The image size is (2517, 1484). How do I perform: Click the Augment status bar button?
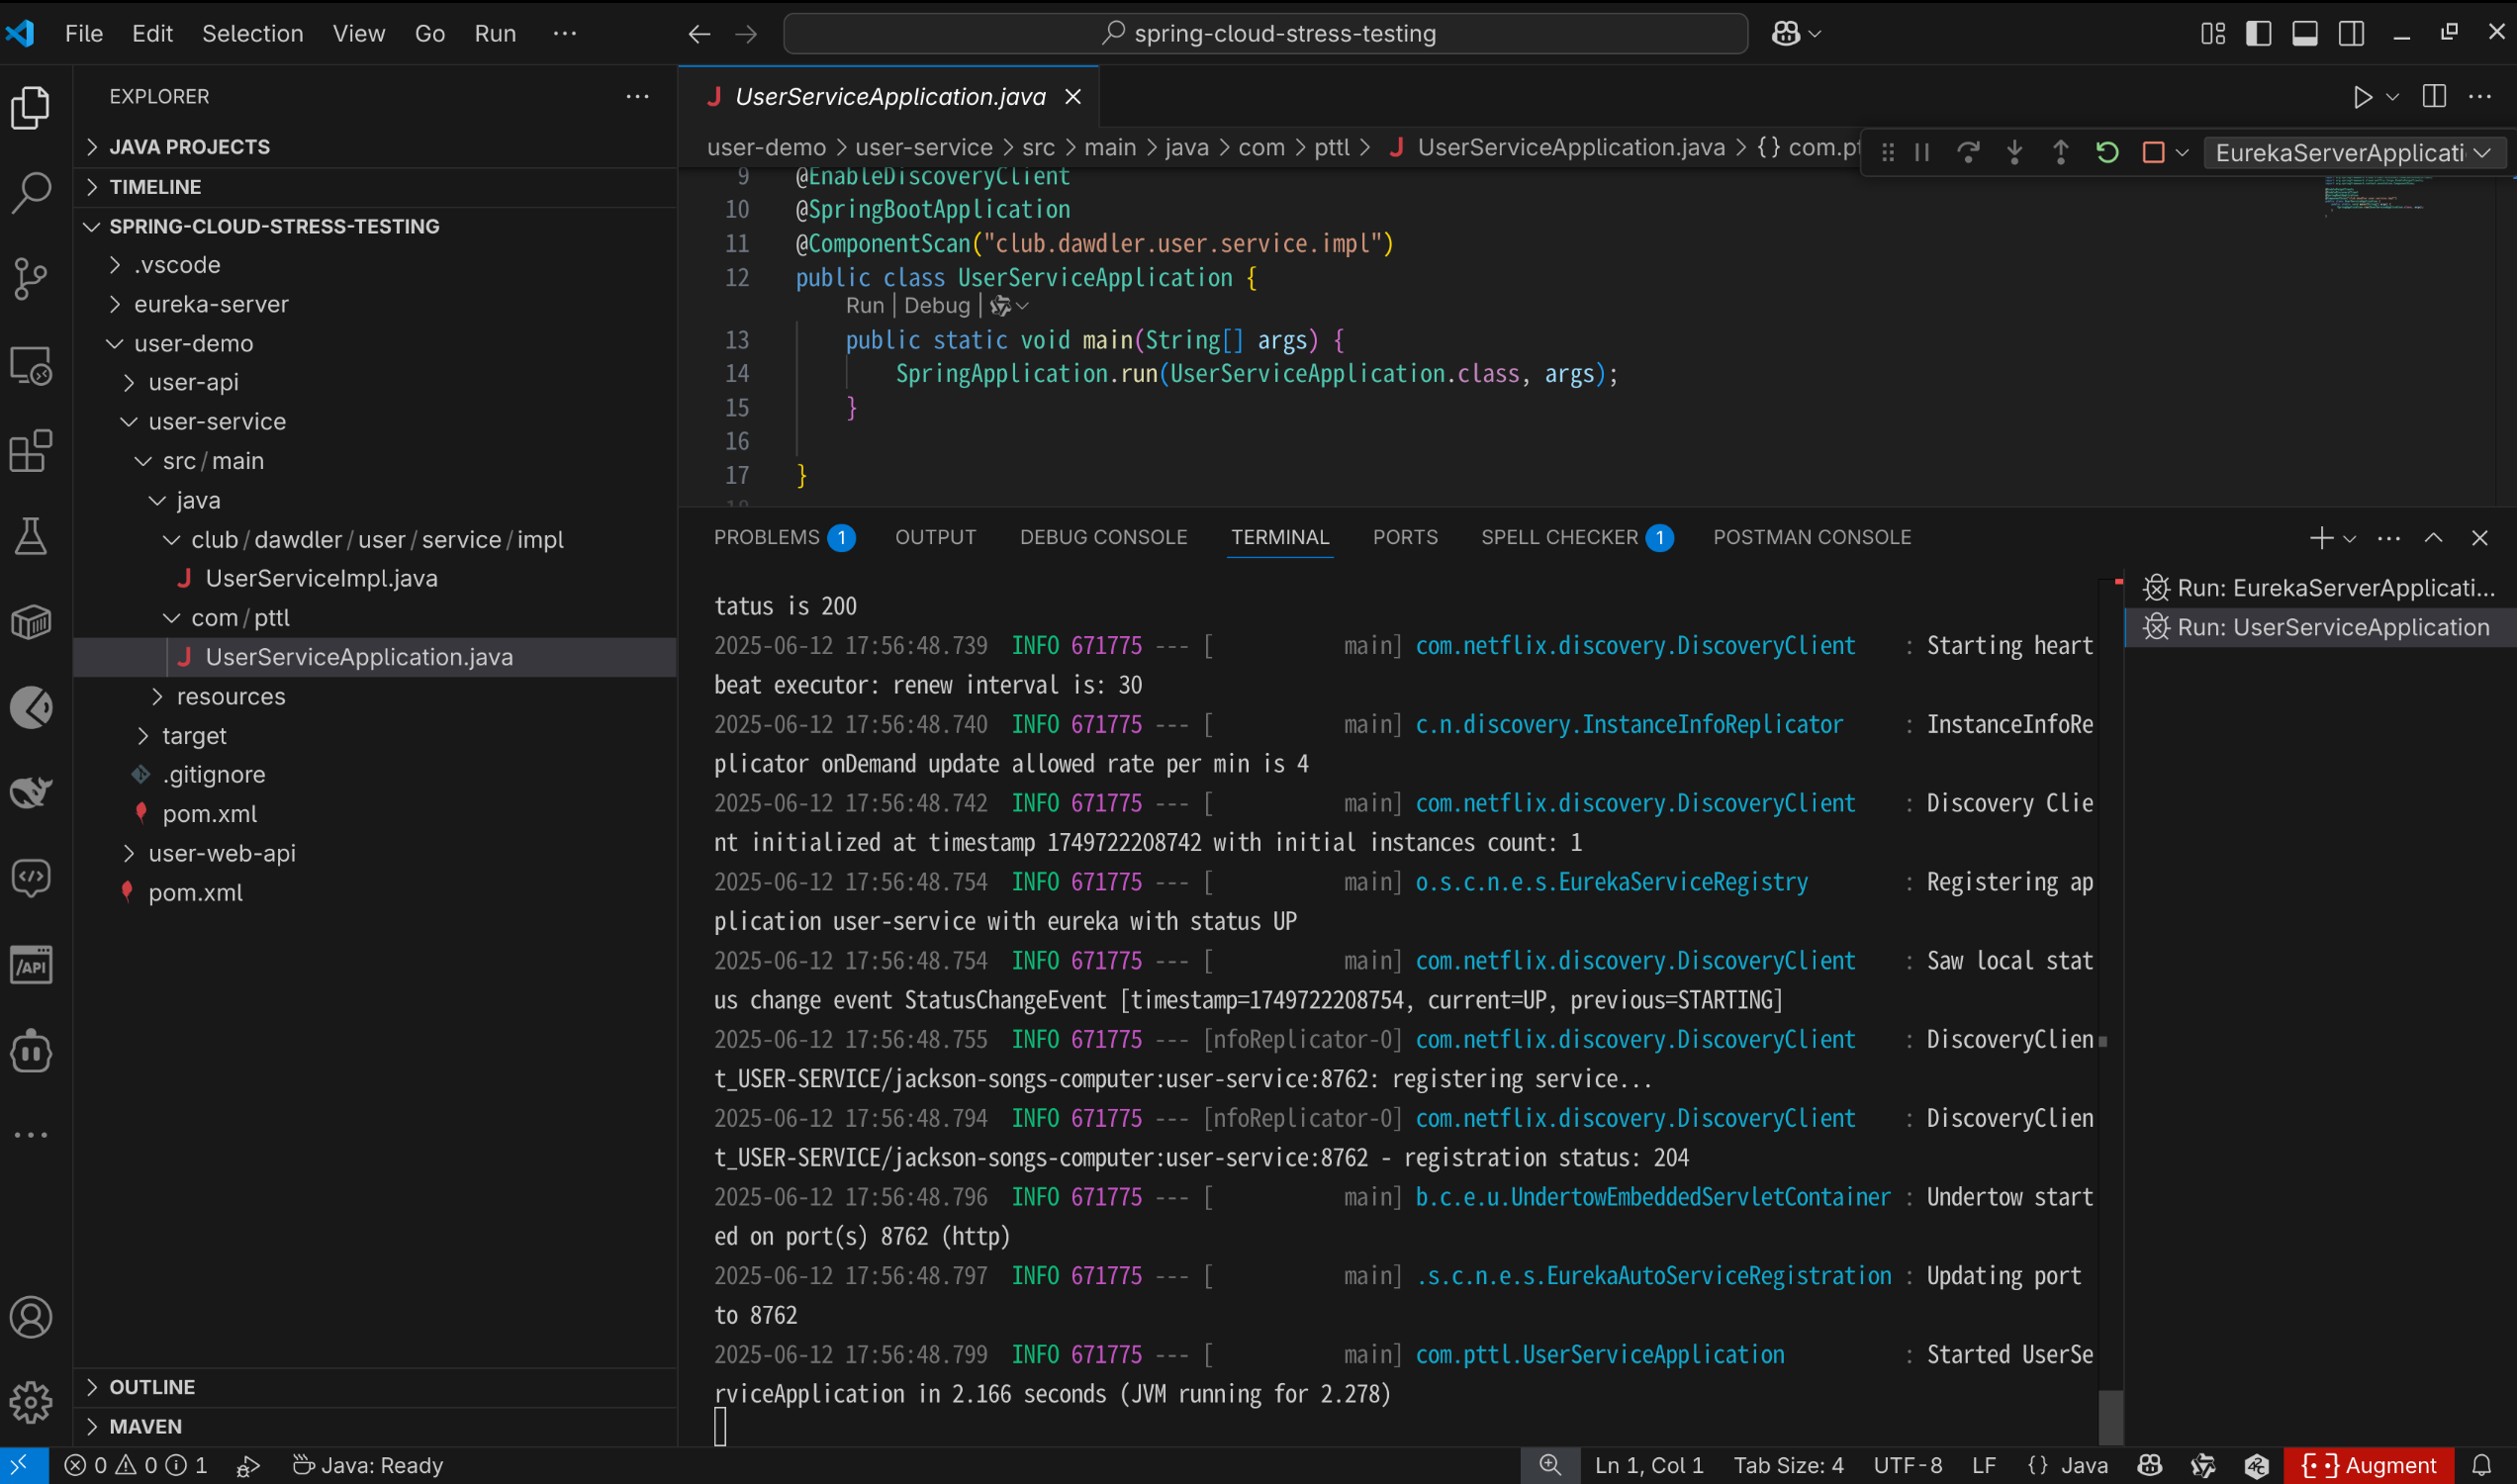2369,1465
